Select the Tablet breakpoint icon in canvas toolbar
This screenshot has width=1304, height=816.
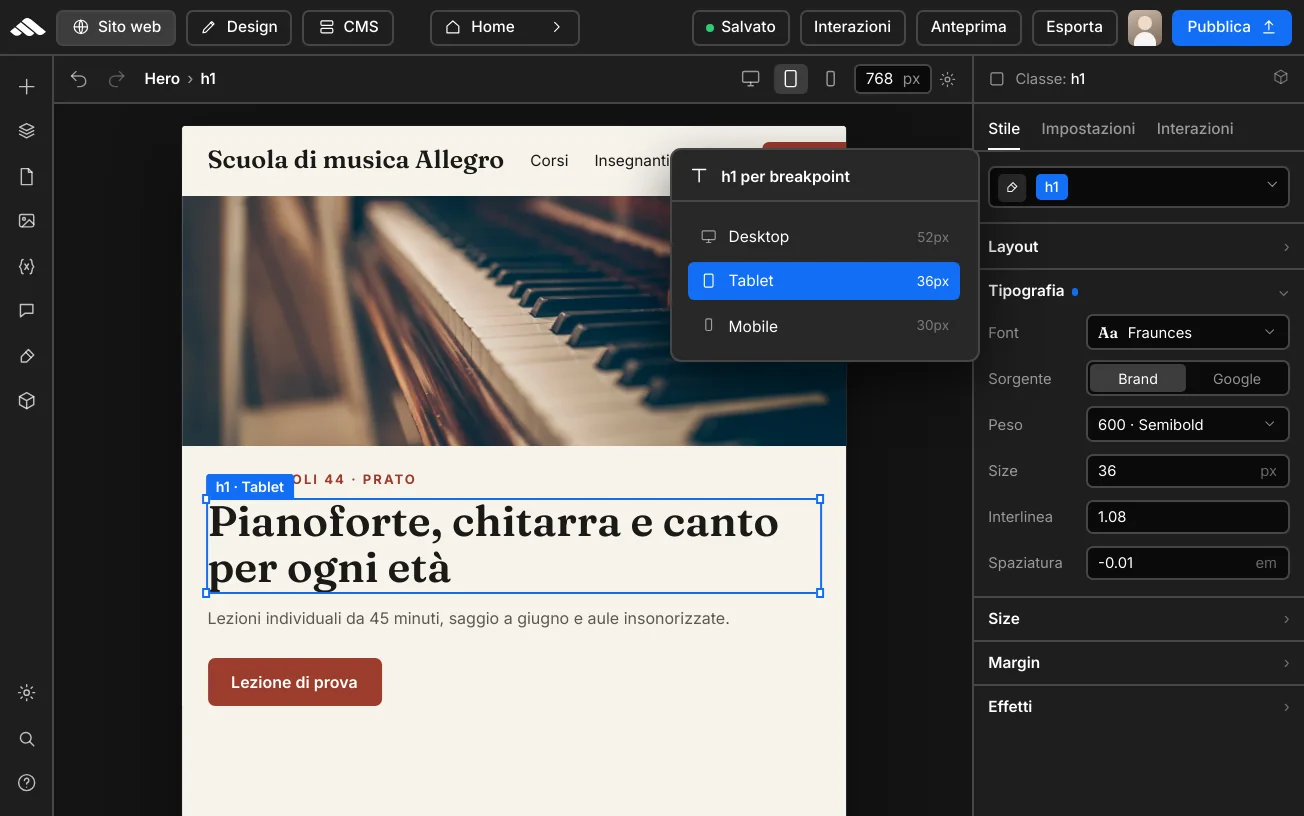[x=791, y=79]
